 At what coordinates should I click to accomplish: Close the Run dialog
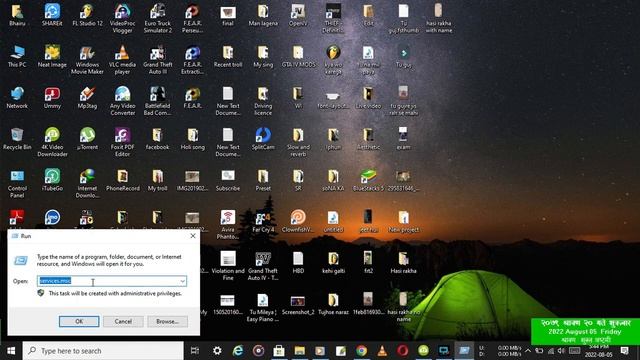coord(193,236)
